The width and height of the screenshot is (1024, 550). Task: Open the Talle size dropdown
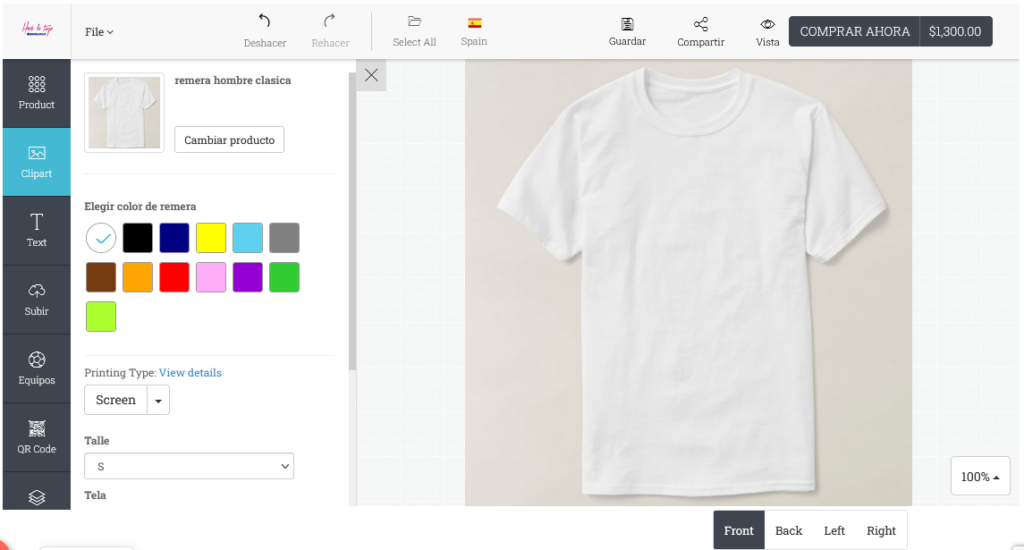(189, 466)
